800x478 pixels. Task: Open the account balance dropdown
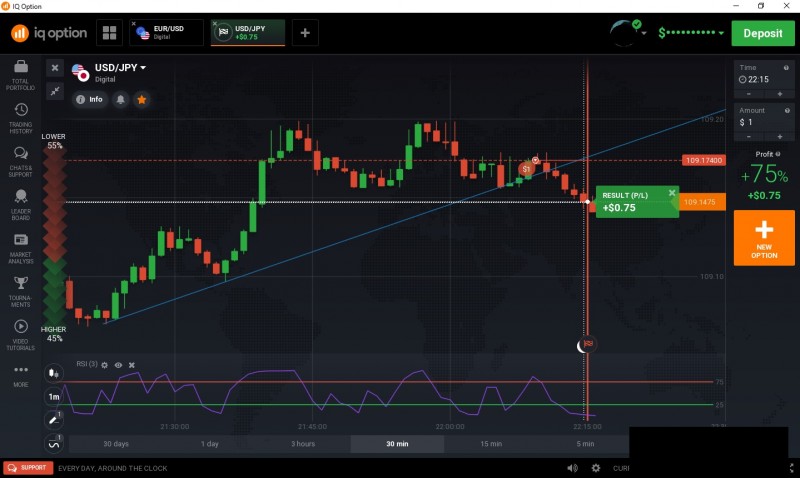tap(691, 33)
